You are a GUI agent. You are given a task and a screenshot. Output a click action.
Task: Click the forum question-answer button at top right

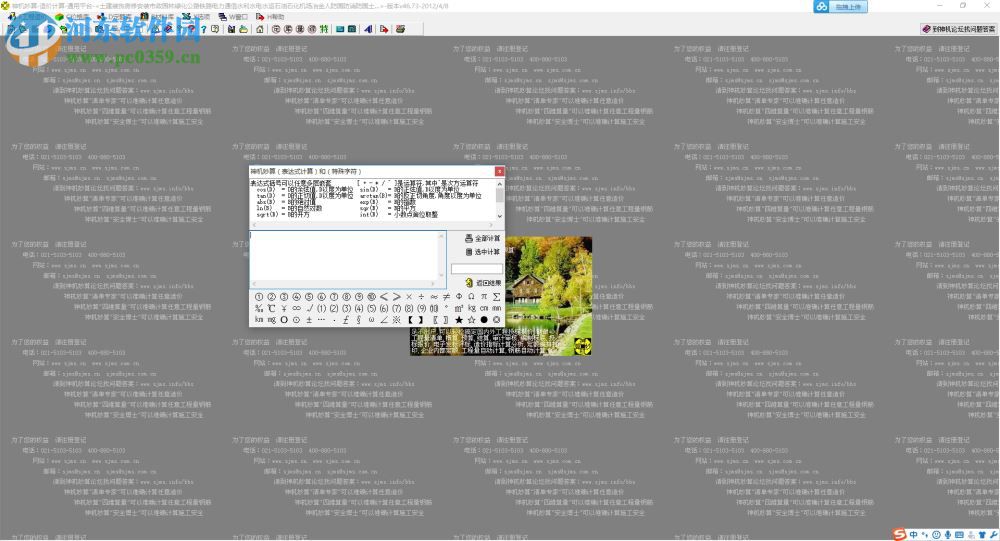[x=958, y=30]
